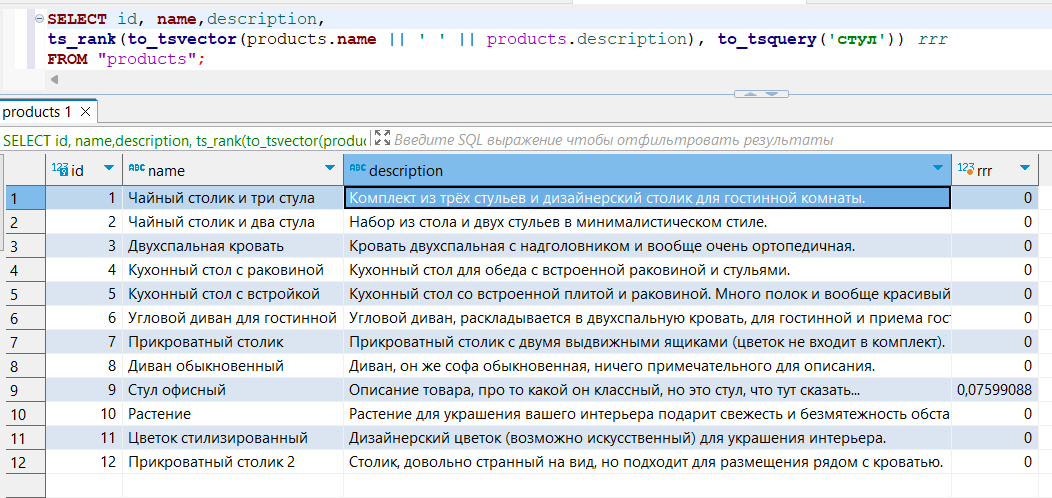The image size is (1052, 498).
Task: Select the description column header
Action: point(647,170)
